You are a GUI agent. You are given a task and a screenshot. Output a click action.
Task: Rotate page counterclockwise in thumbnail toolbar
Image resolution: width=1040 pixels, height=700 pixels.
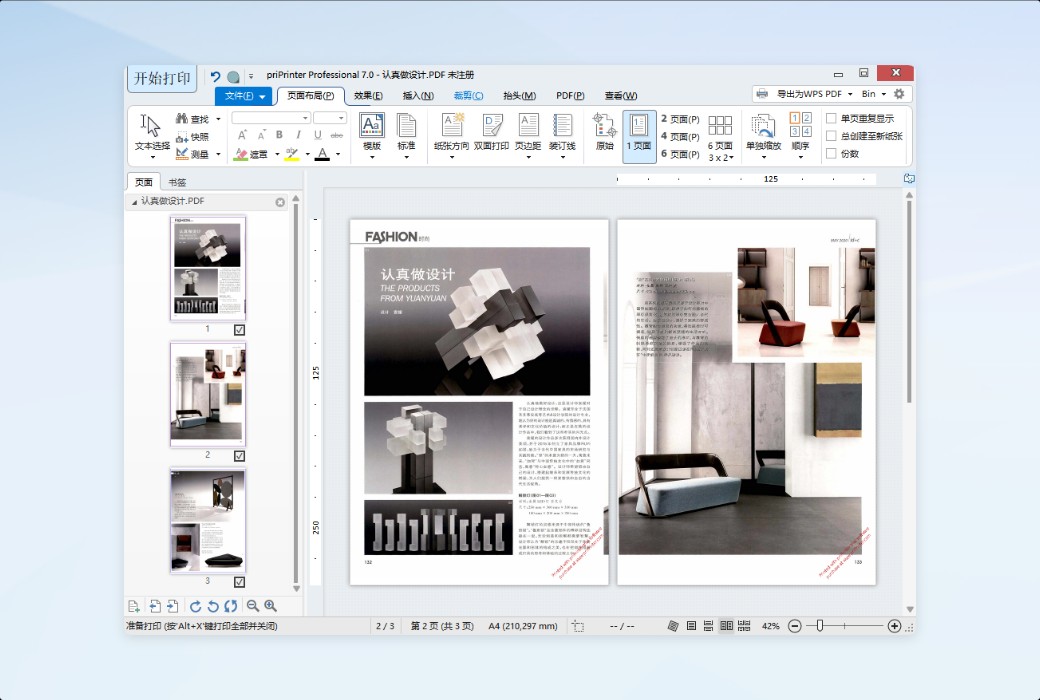click(x=213, y=606)
